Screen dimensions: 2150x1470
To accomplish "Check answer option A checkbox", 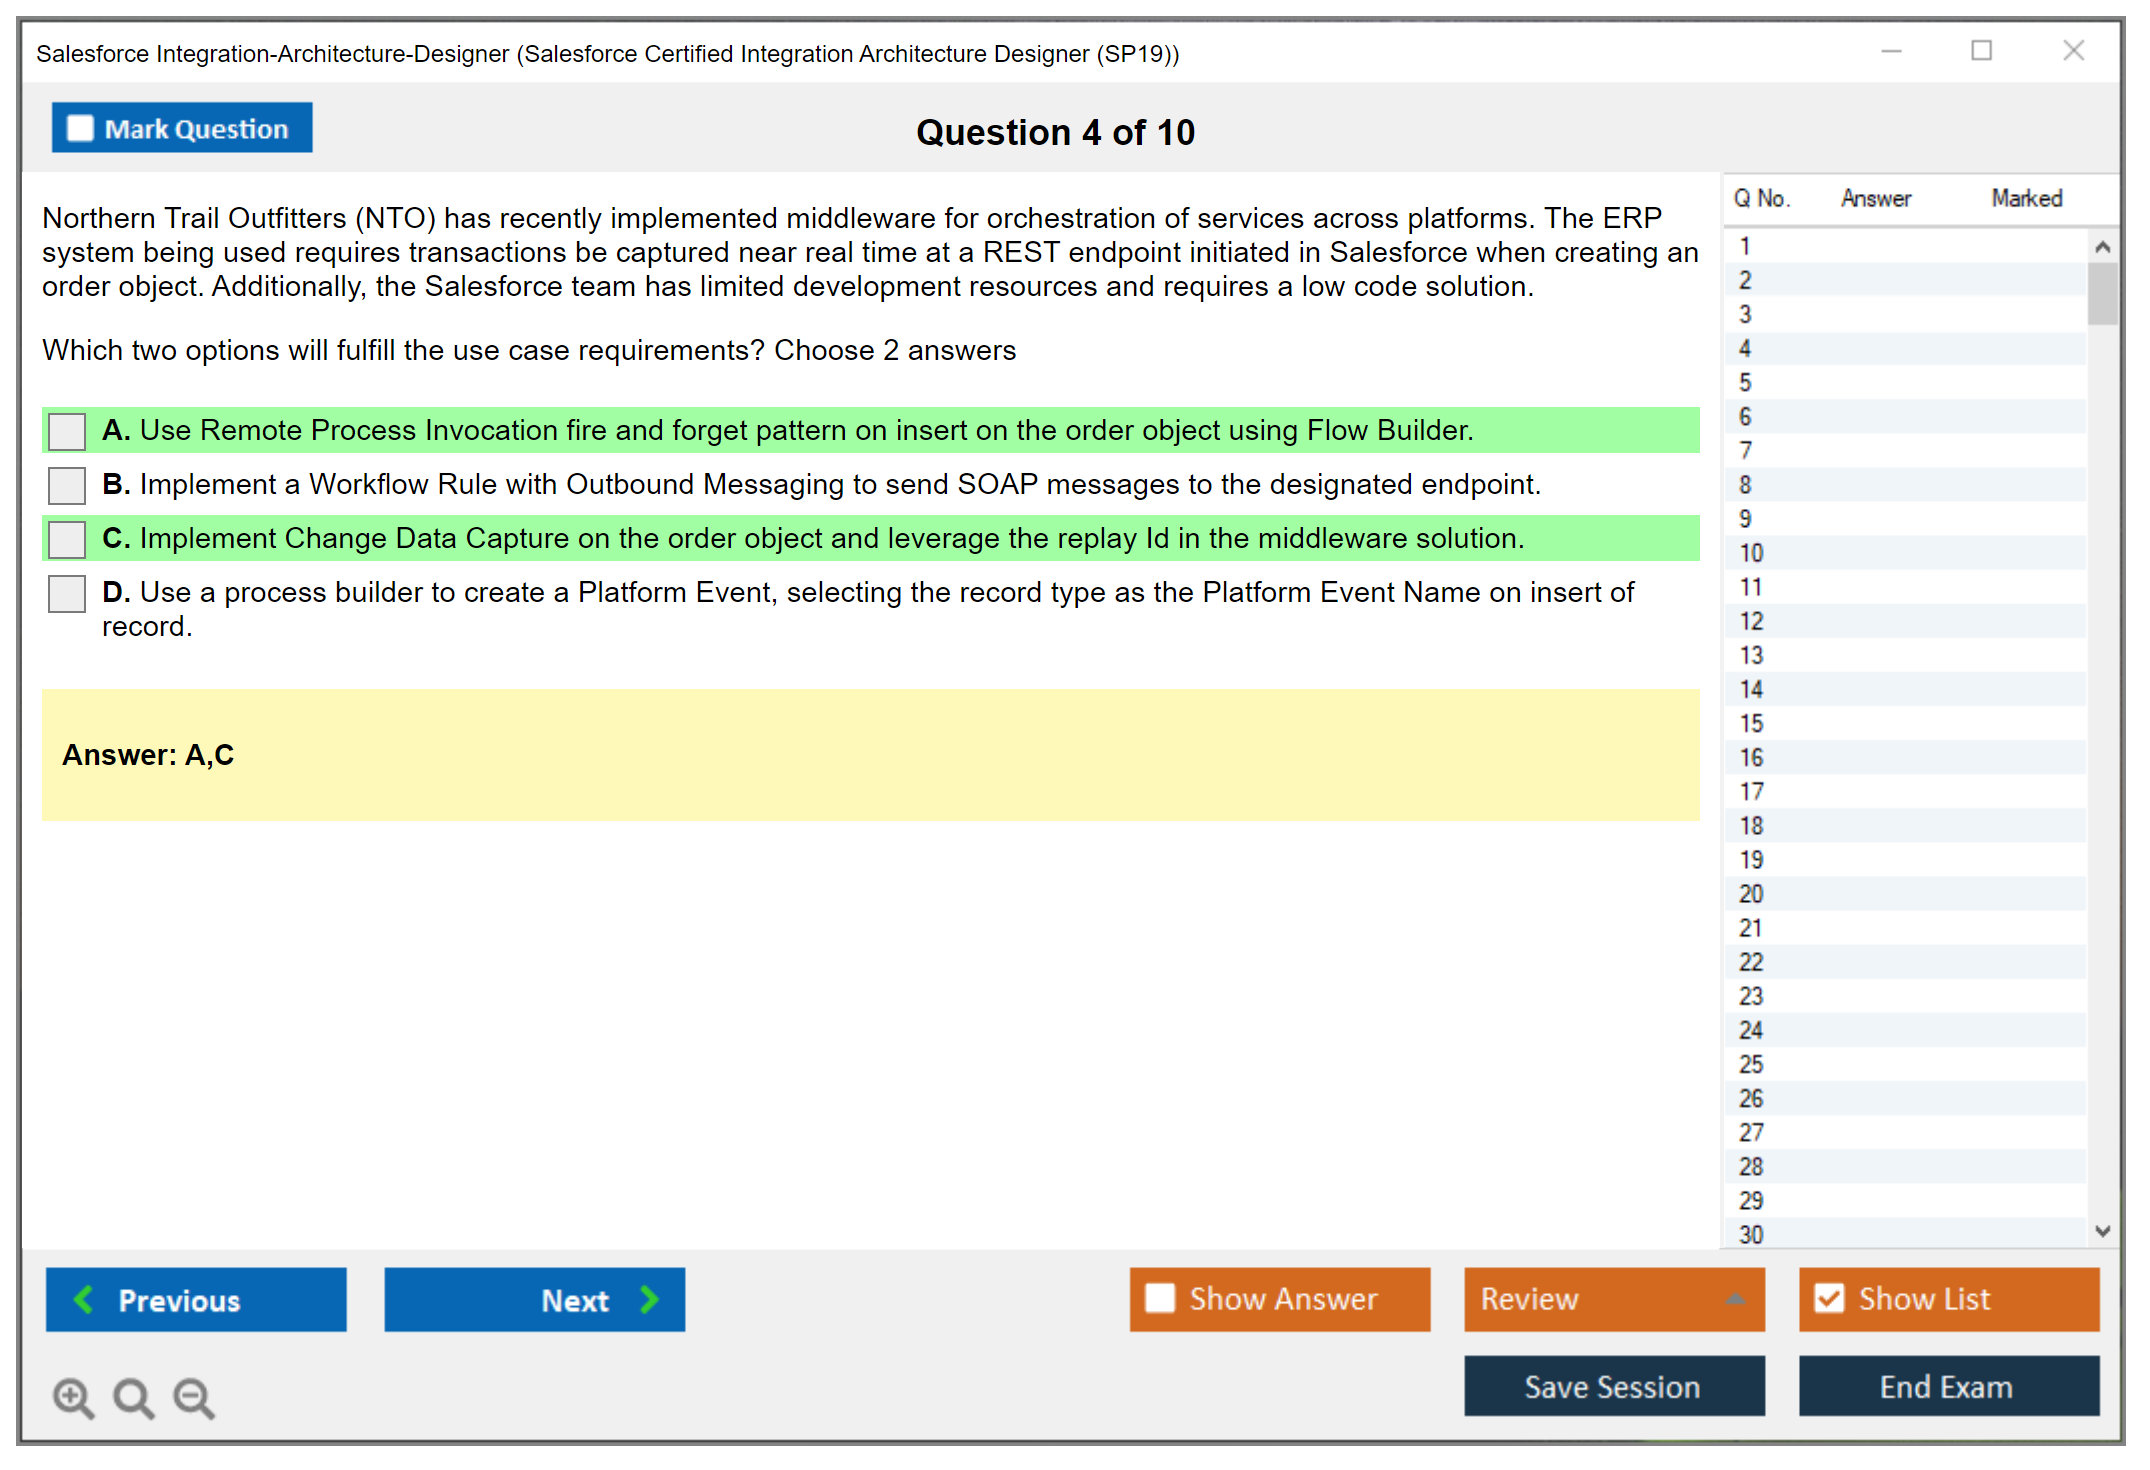I will click(67, 431).
